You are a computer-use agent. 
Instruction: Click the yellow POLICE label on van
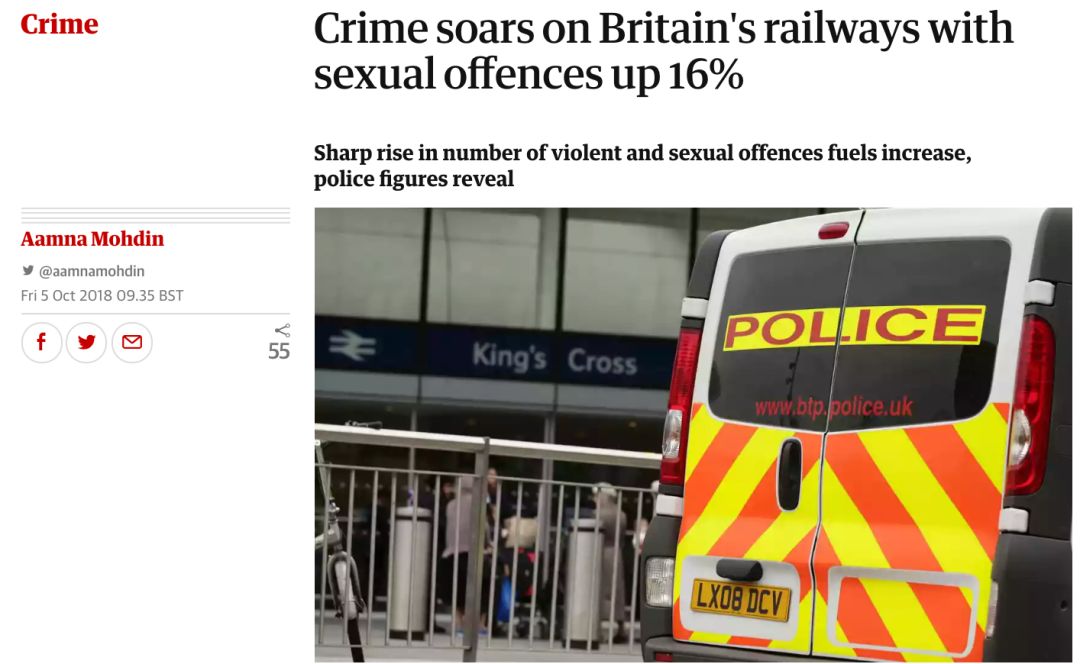(x=854, y=326)
